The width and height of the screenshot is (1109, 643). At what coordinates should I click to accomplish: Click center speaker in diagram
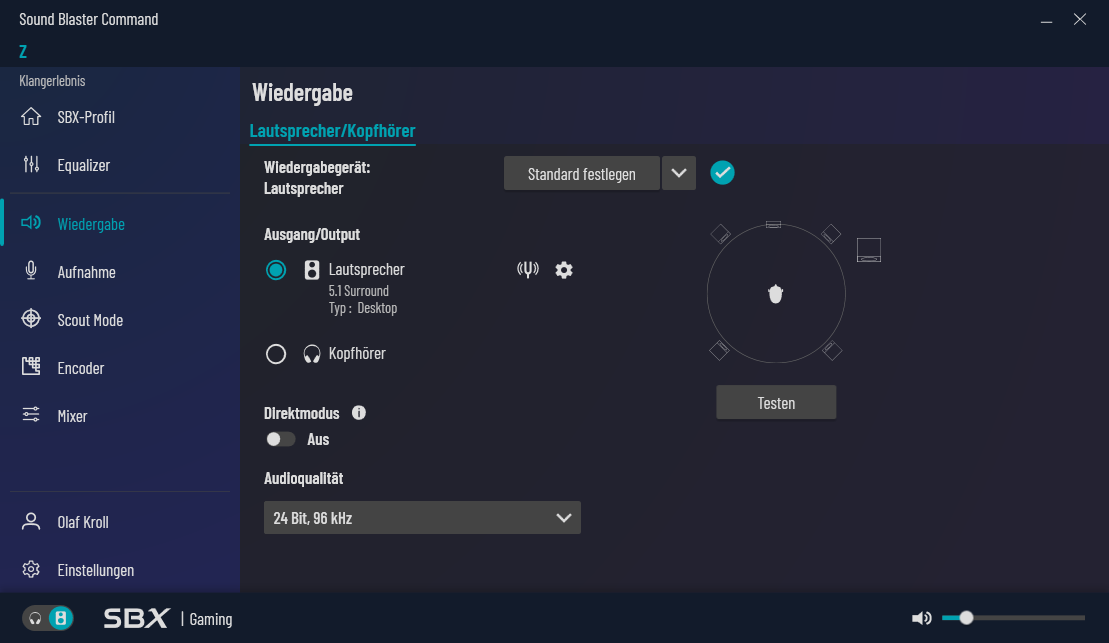point(774,225)
